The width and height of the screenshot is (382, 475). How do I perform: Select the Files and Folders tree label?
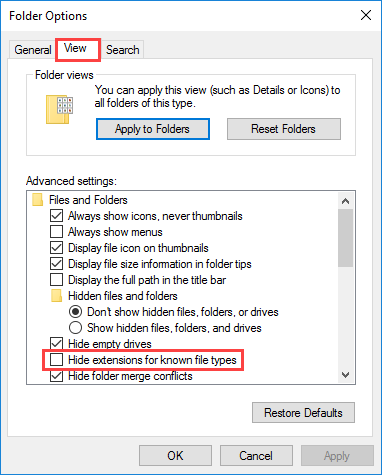[x=88, y=200]
